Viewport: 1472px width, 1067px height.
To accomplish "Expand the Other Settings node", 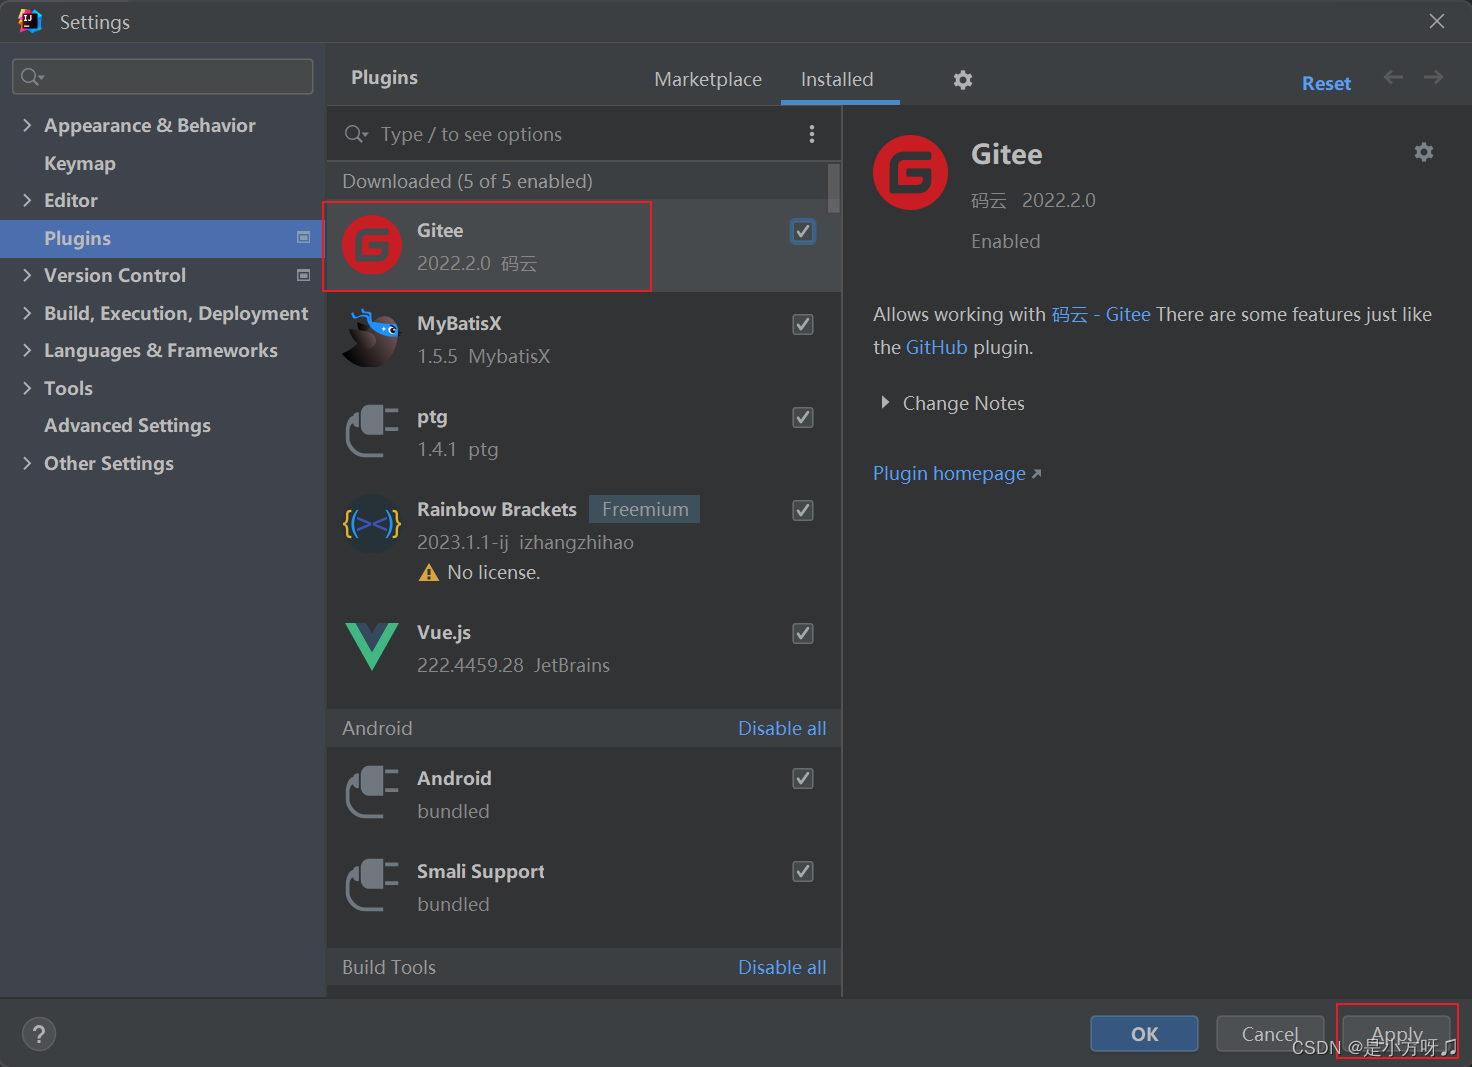I will (27, 463).
